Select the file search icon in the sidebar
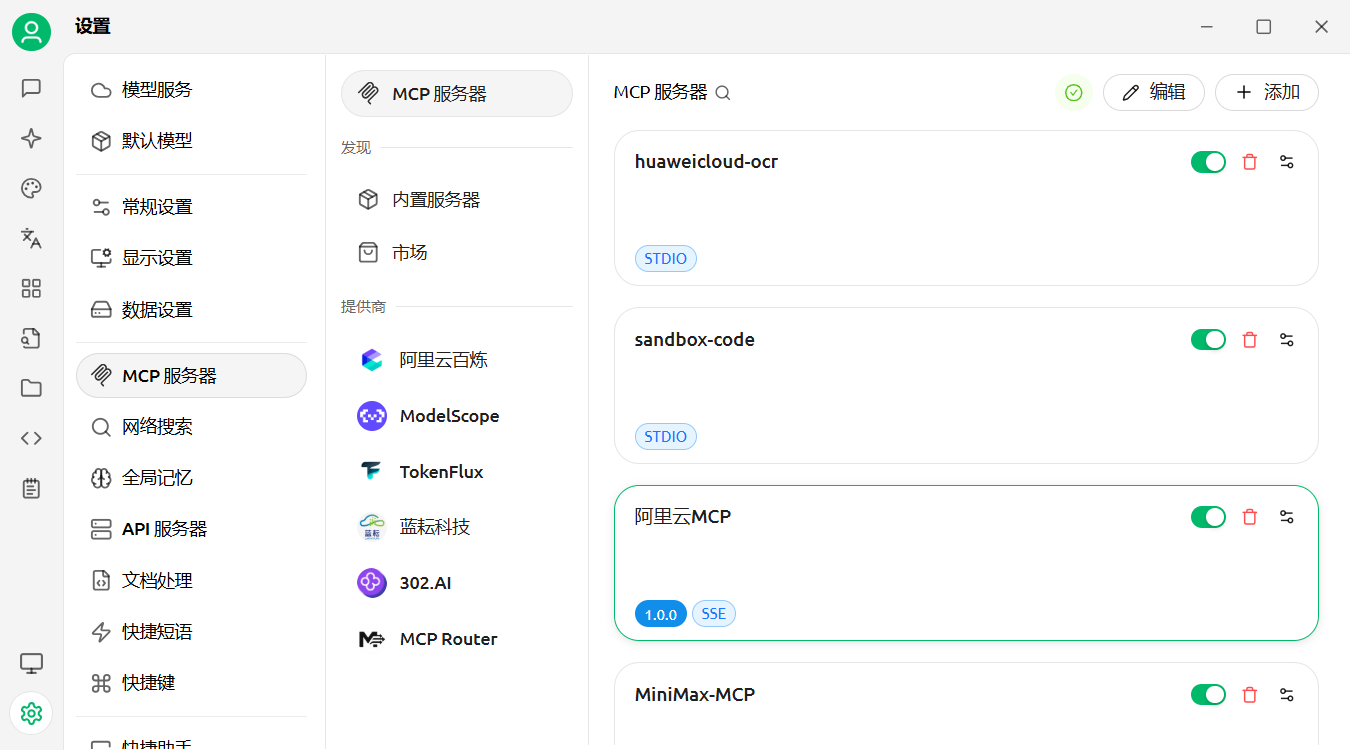The height and width of the screenshot is (750, 1350). coord(31,338)
